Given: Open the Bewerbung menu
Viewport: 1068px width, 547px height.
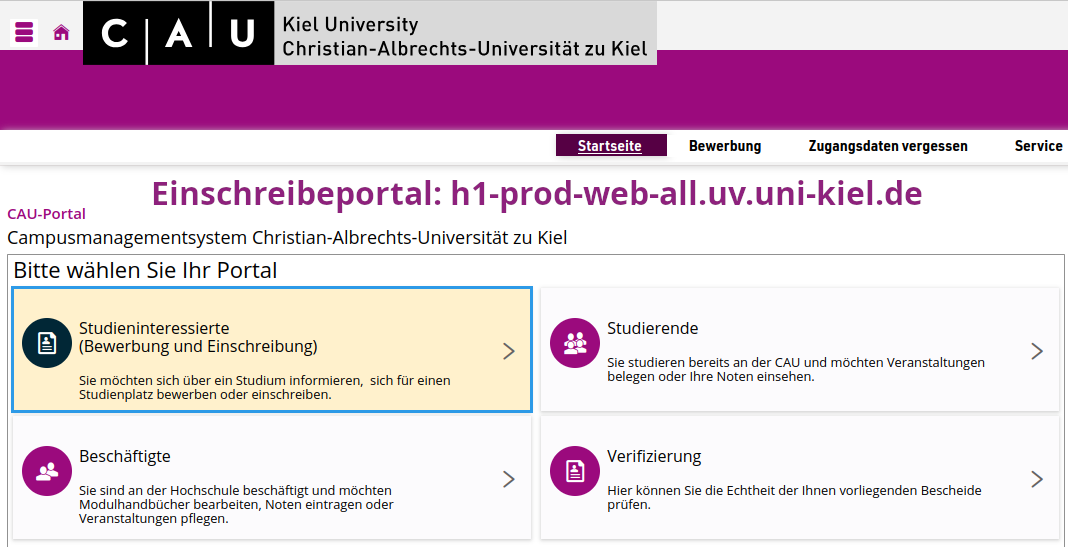Looking at the screenshot, I should (725, 146).
